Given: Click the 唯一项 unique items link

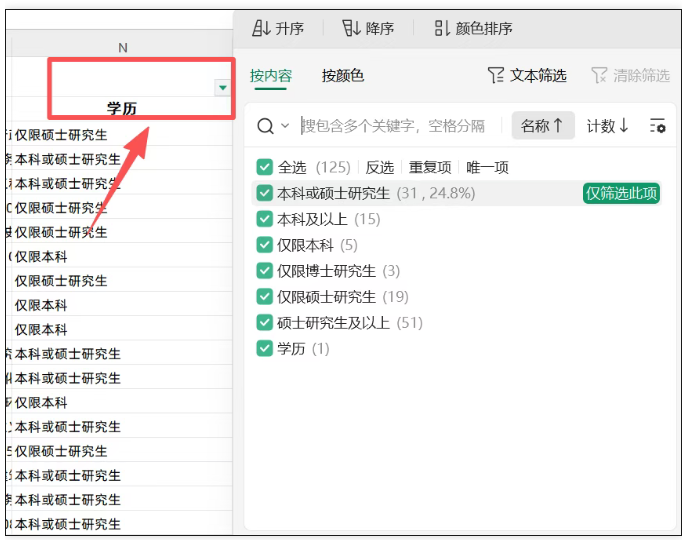Looking at the screenshot, I should [487, 167].
